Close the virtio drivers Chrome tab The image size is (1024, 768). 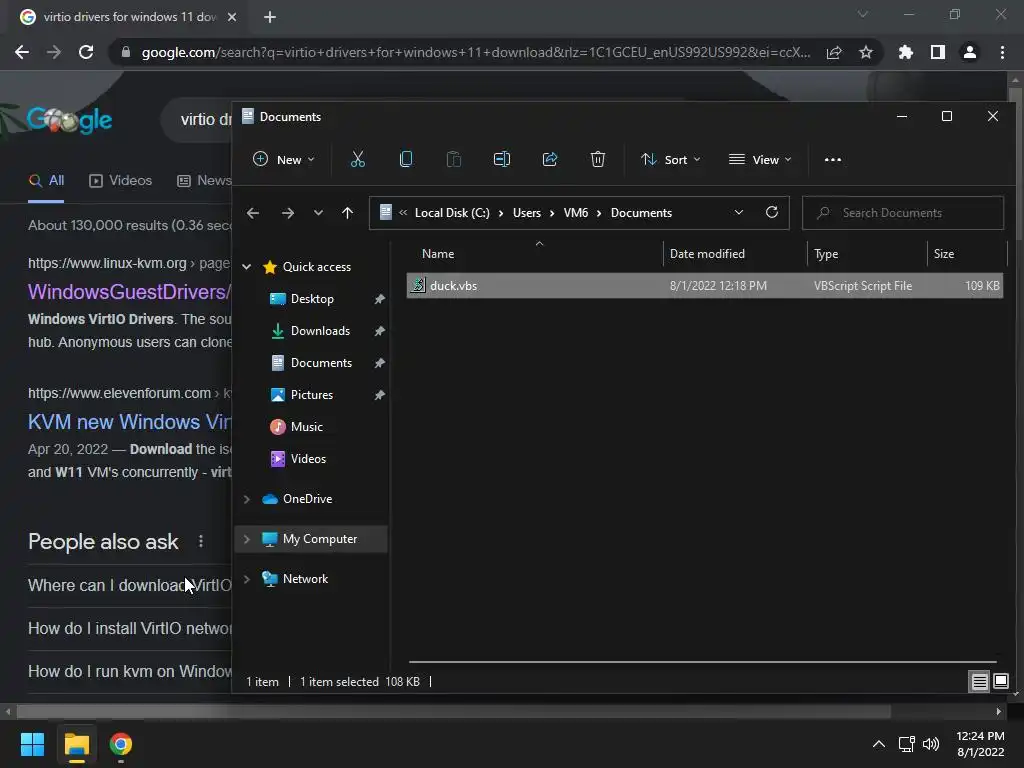232,17
